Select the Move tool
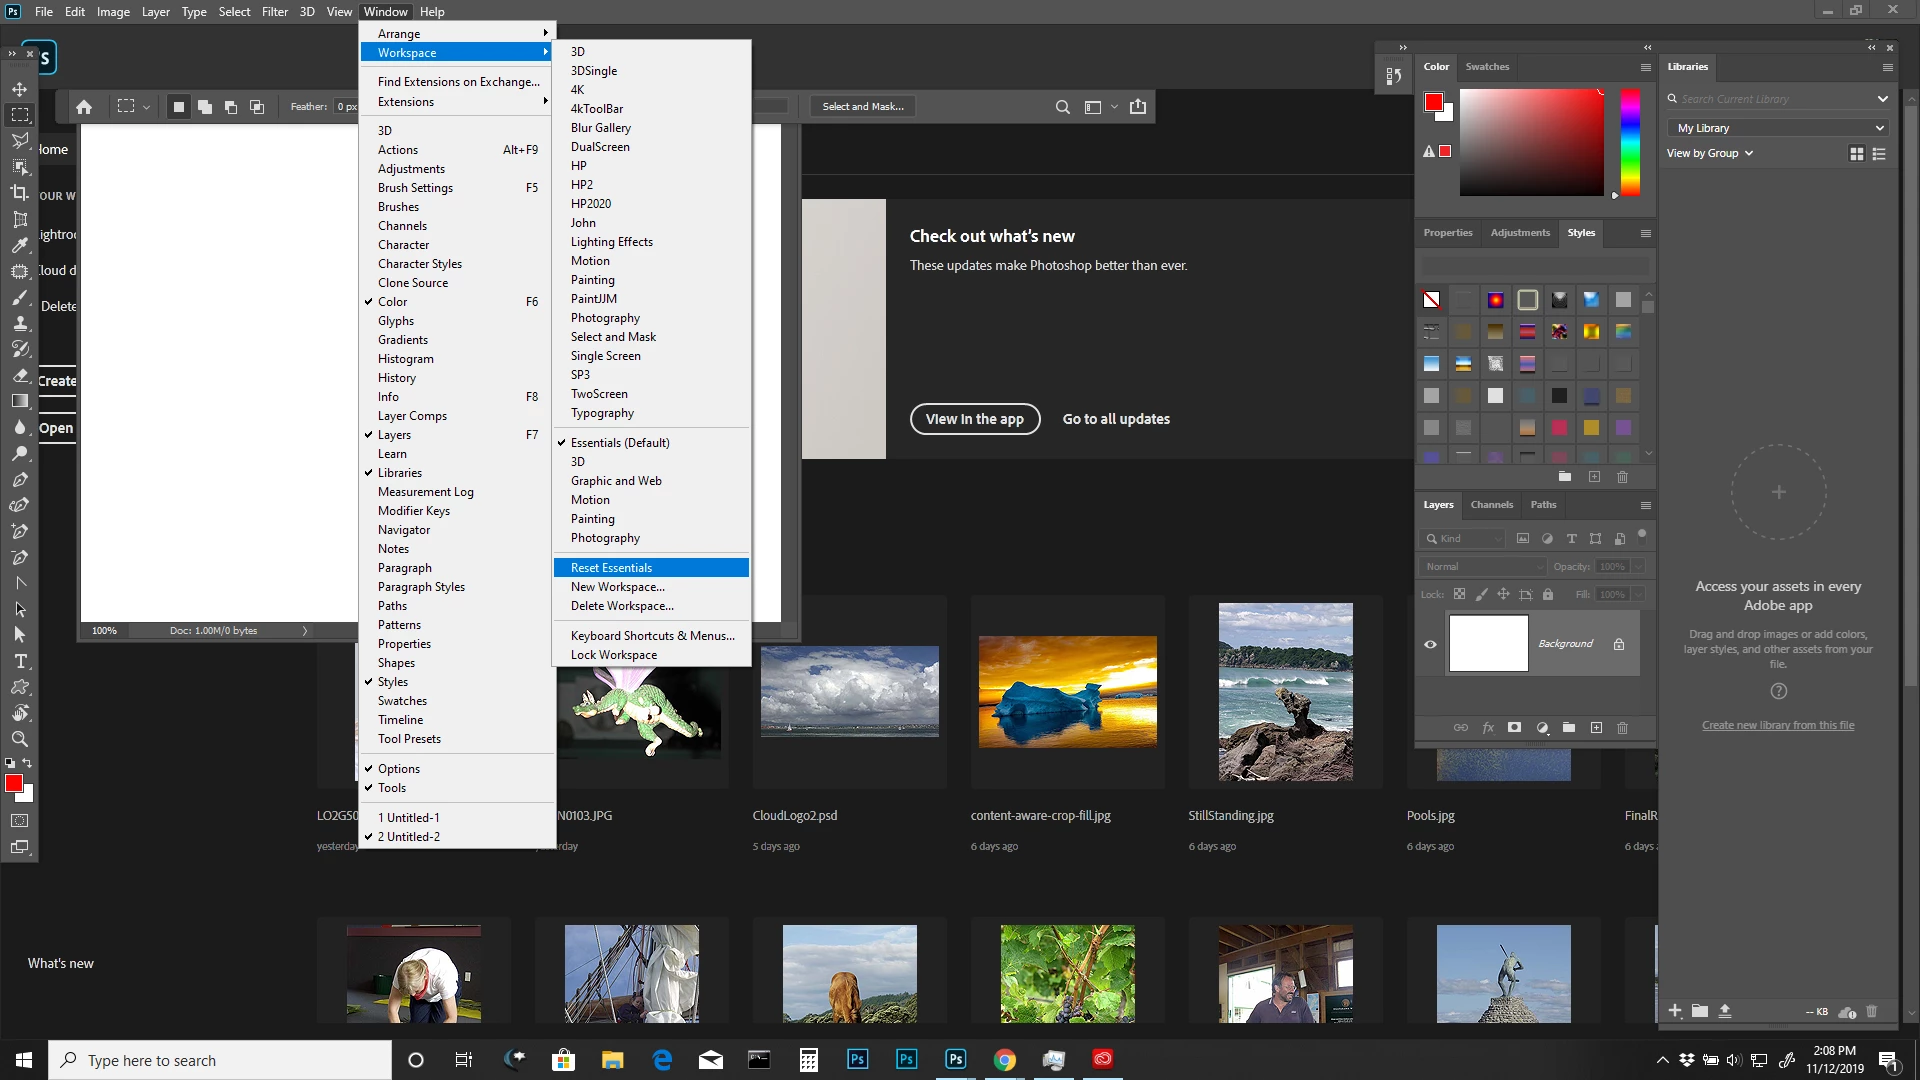Screen dimensions: 1920x1080 [x=20, y=89]
